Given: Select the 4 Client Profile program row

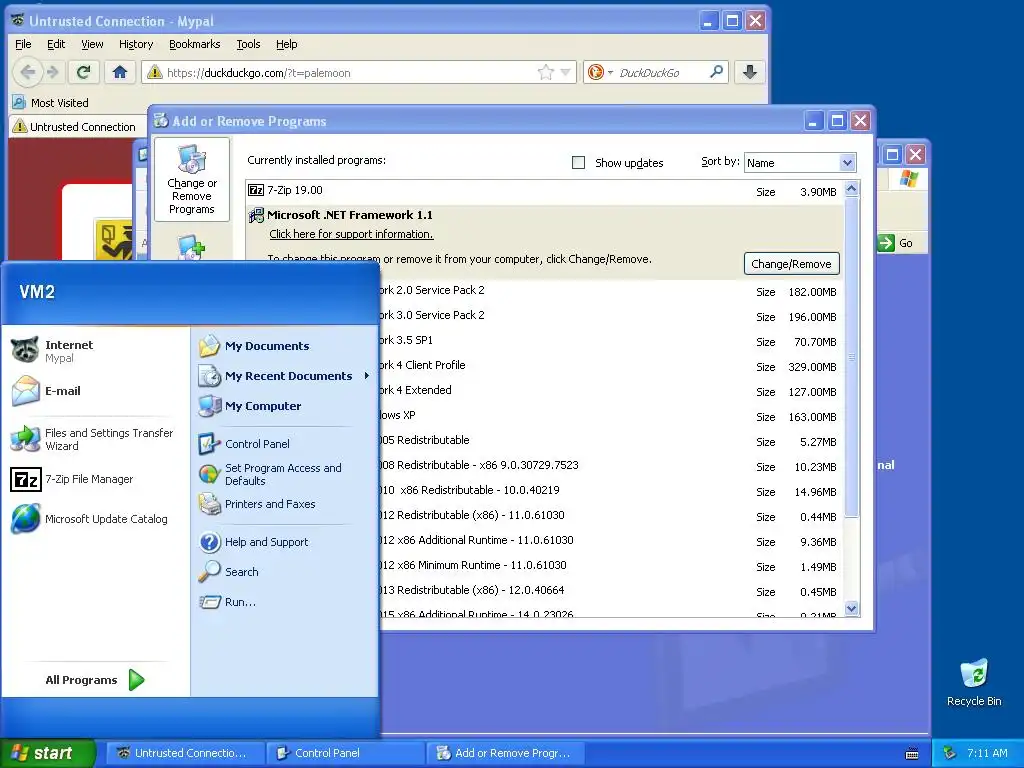Looking at the screenshot, I should (612, 366).
